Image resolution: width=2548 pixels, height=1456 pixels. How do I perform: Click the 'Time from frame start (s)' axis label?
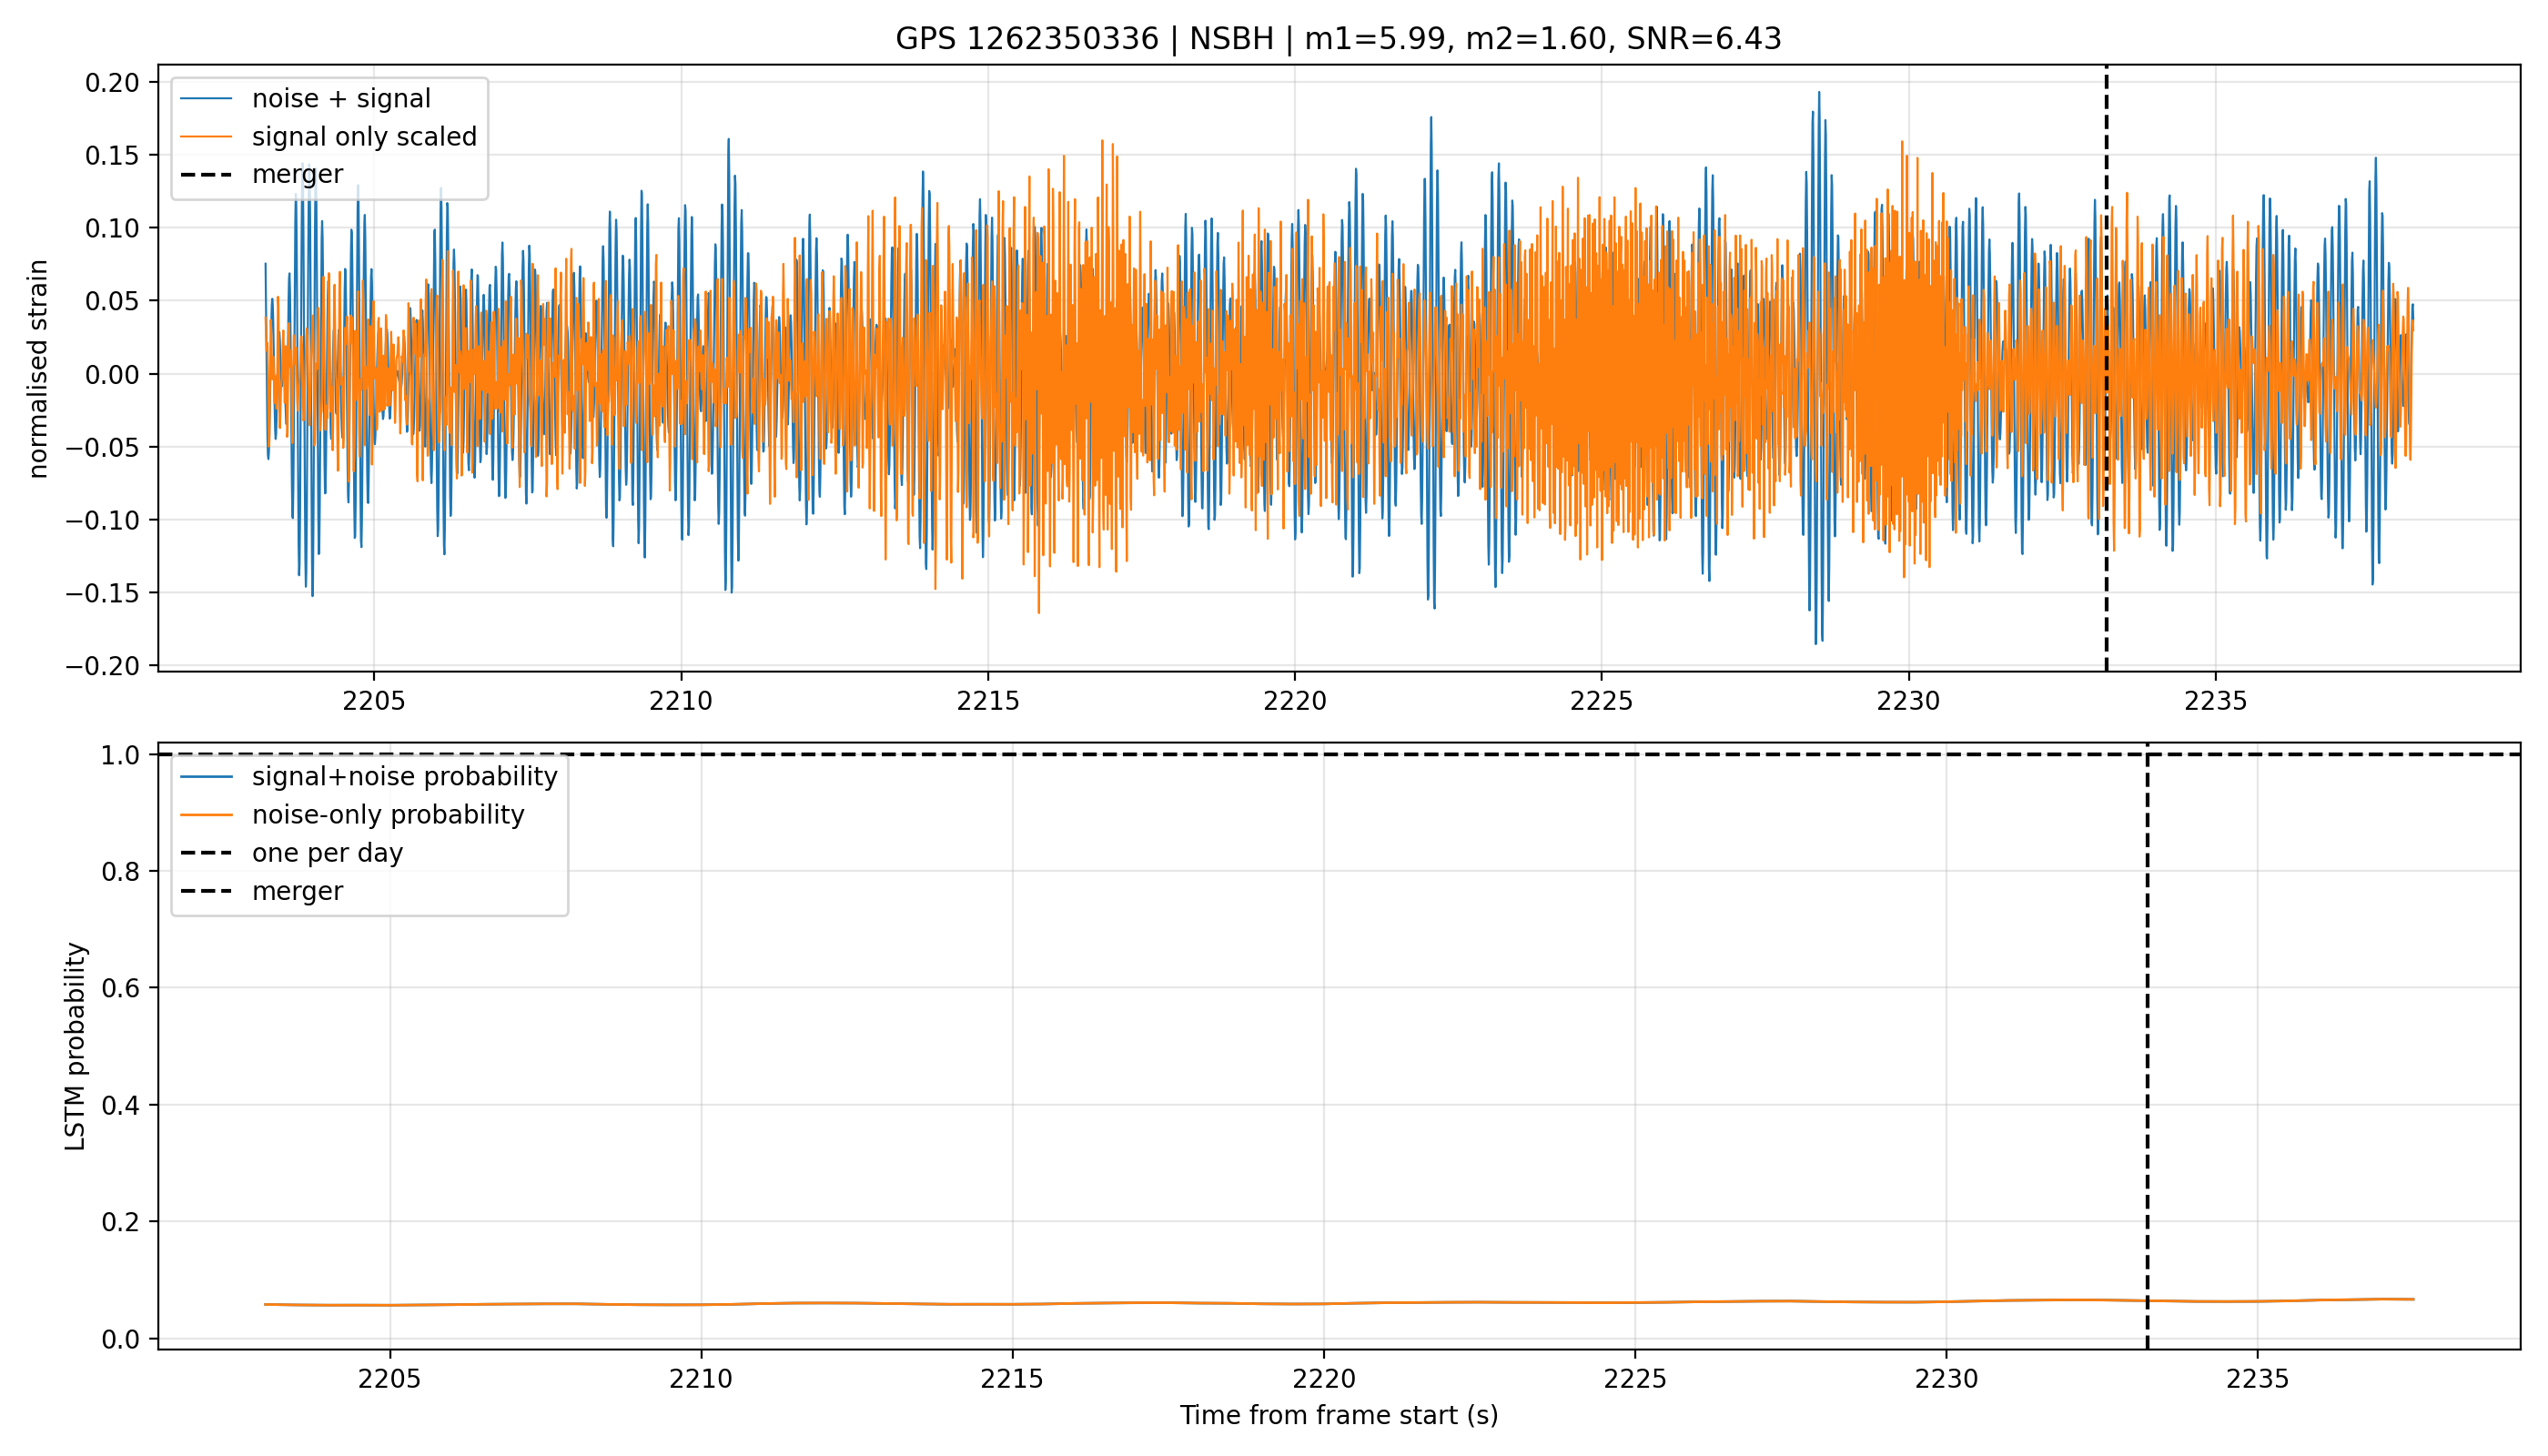pyautogui.click(x=1338, y=1416)
